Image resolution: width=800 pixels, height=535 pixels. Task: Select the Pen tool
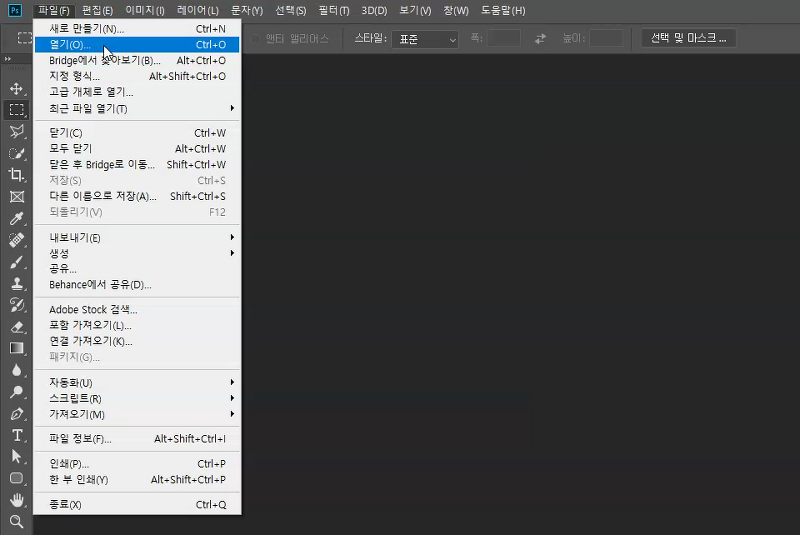point(16,413)
